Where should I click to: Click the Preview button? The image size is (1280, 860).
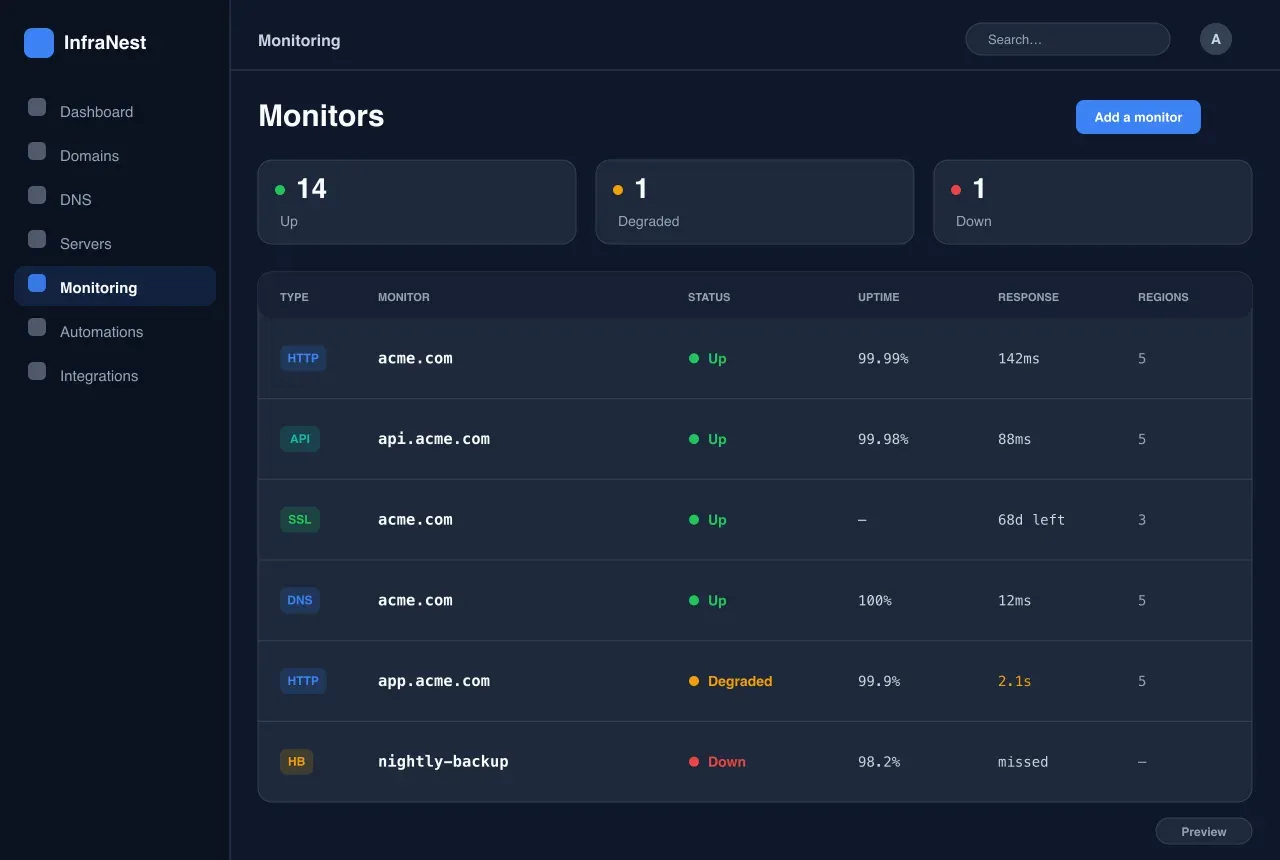coord(1204,831)
